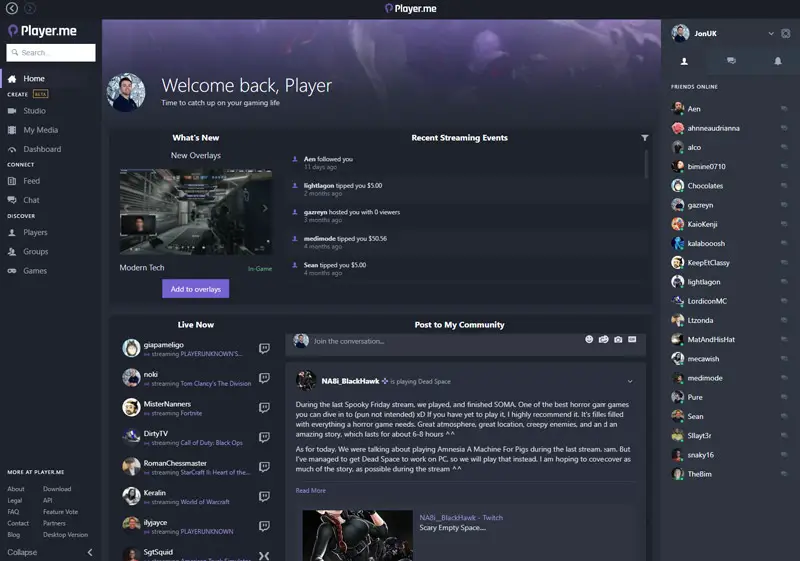Open the About link
Viewport: 800px width, 561px height.
(15, 489)
